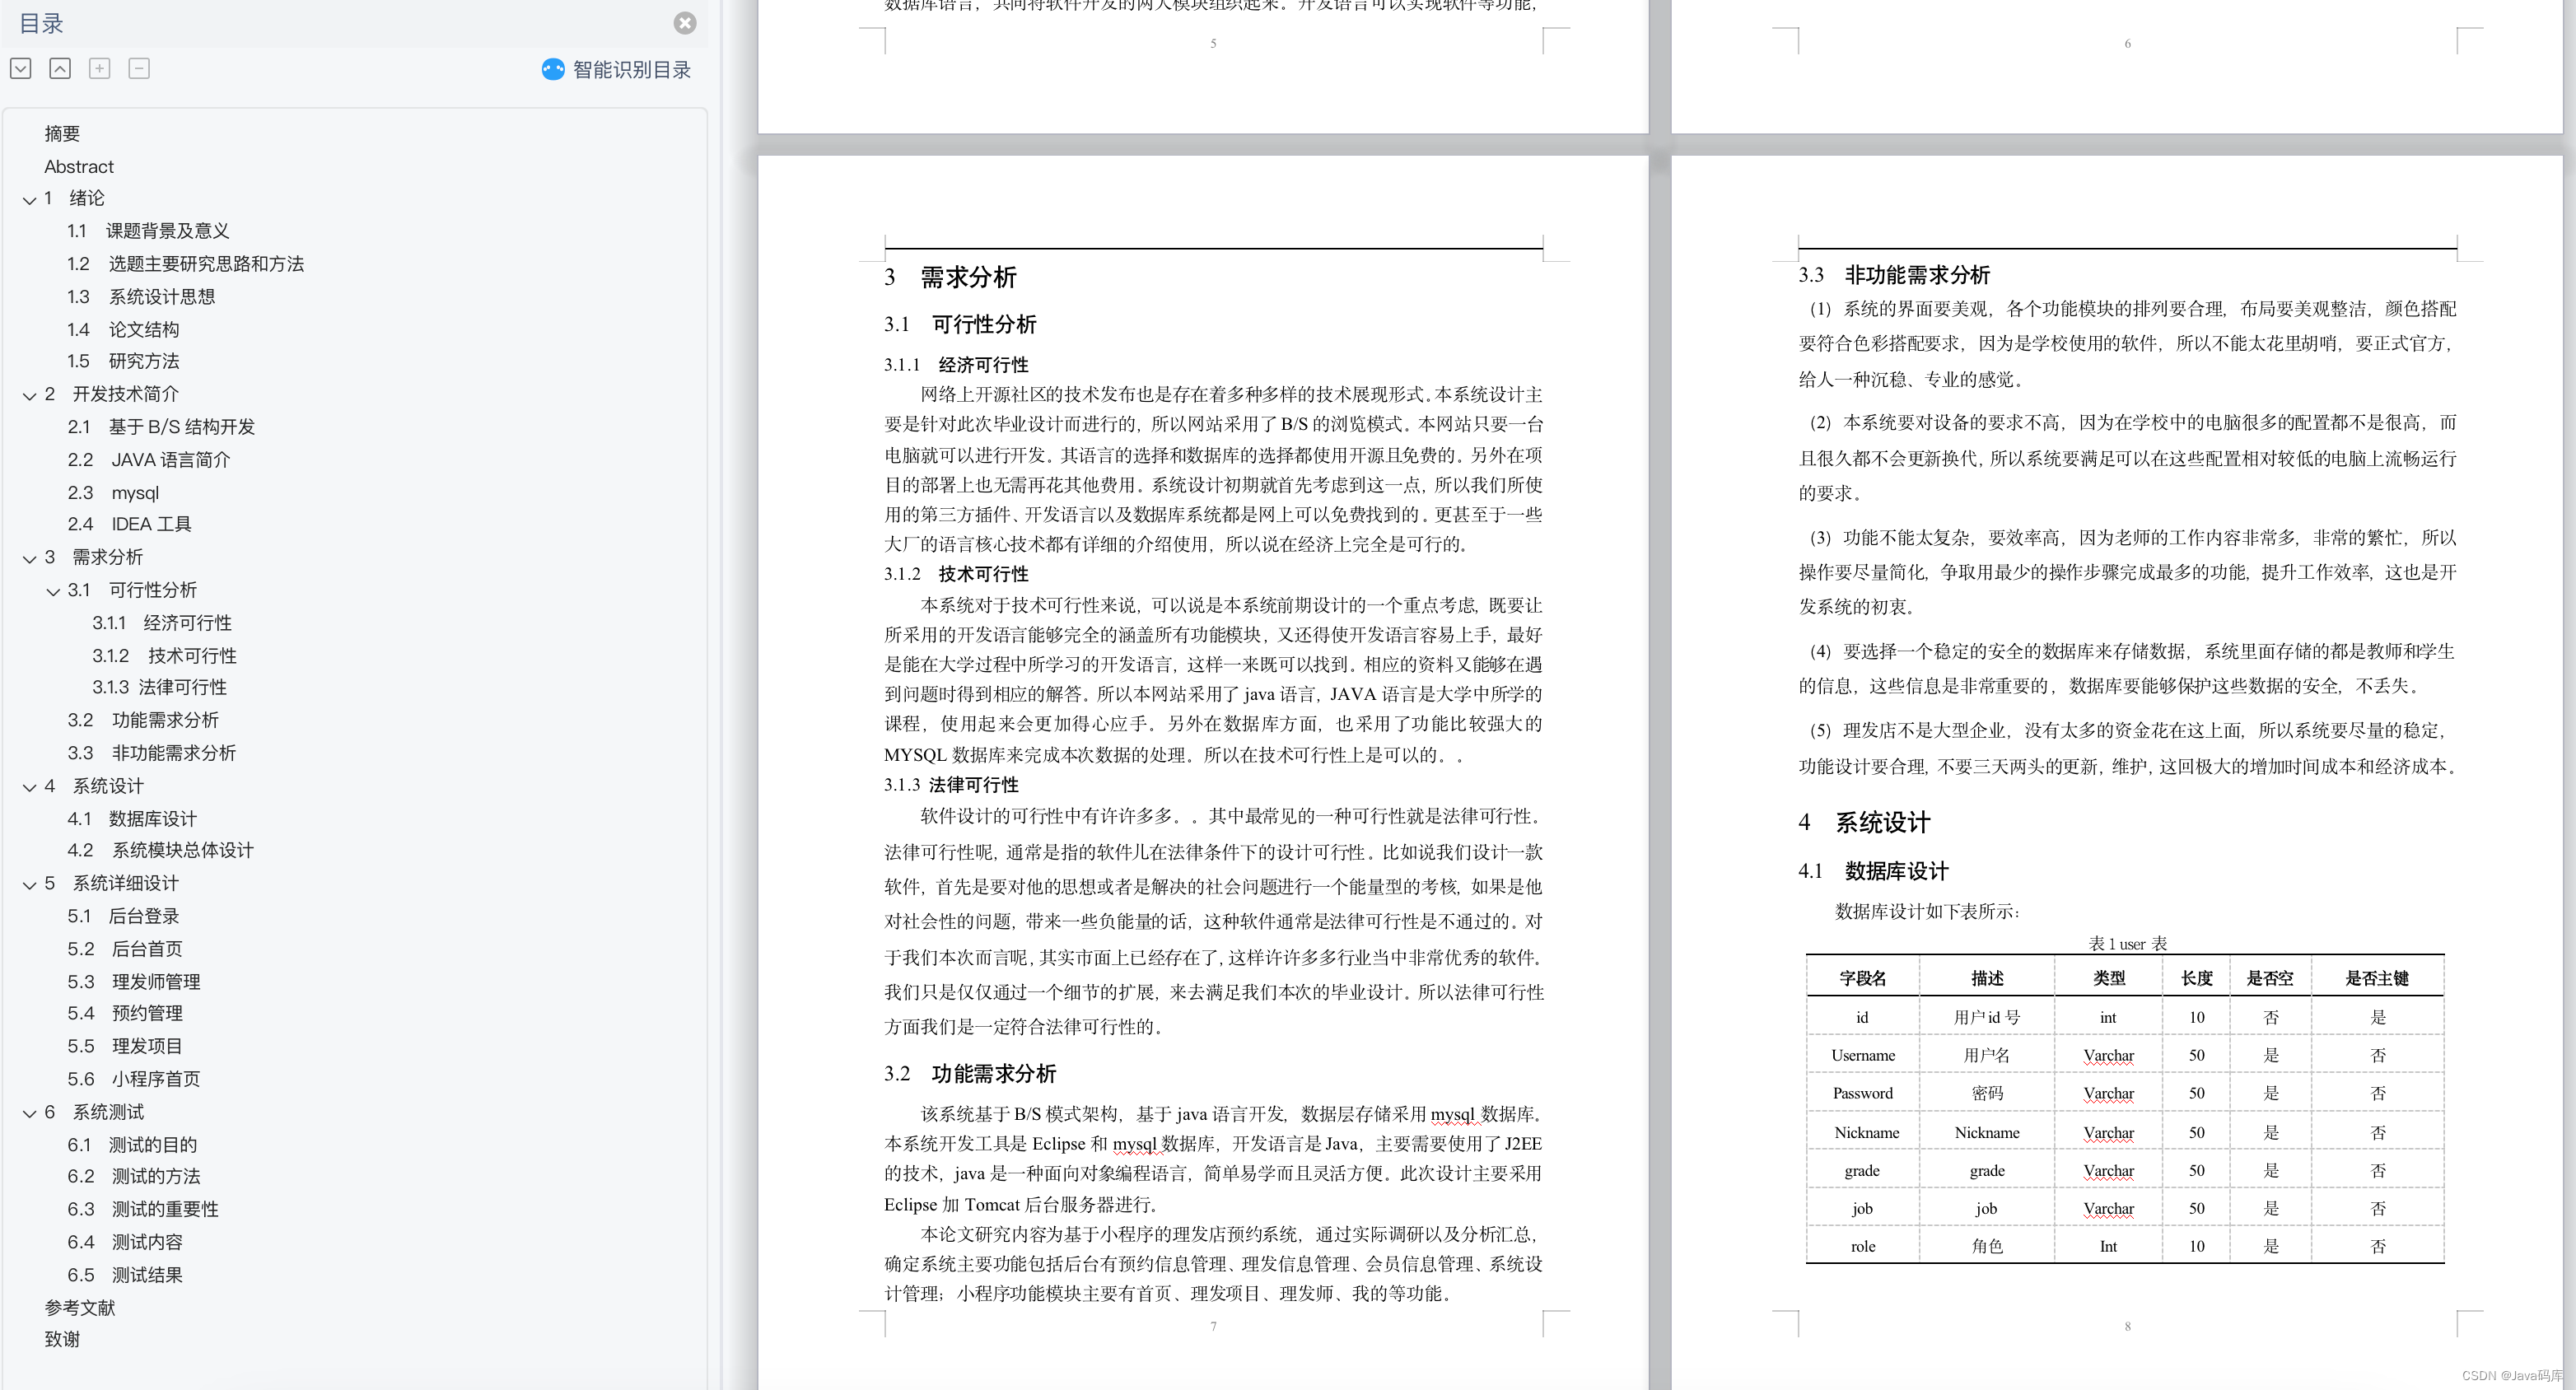Select outline entry 6.2 测试的方法

tap(134, 1176)
